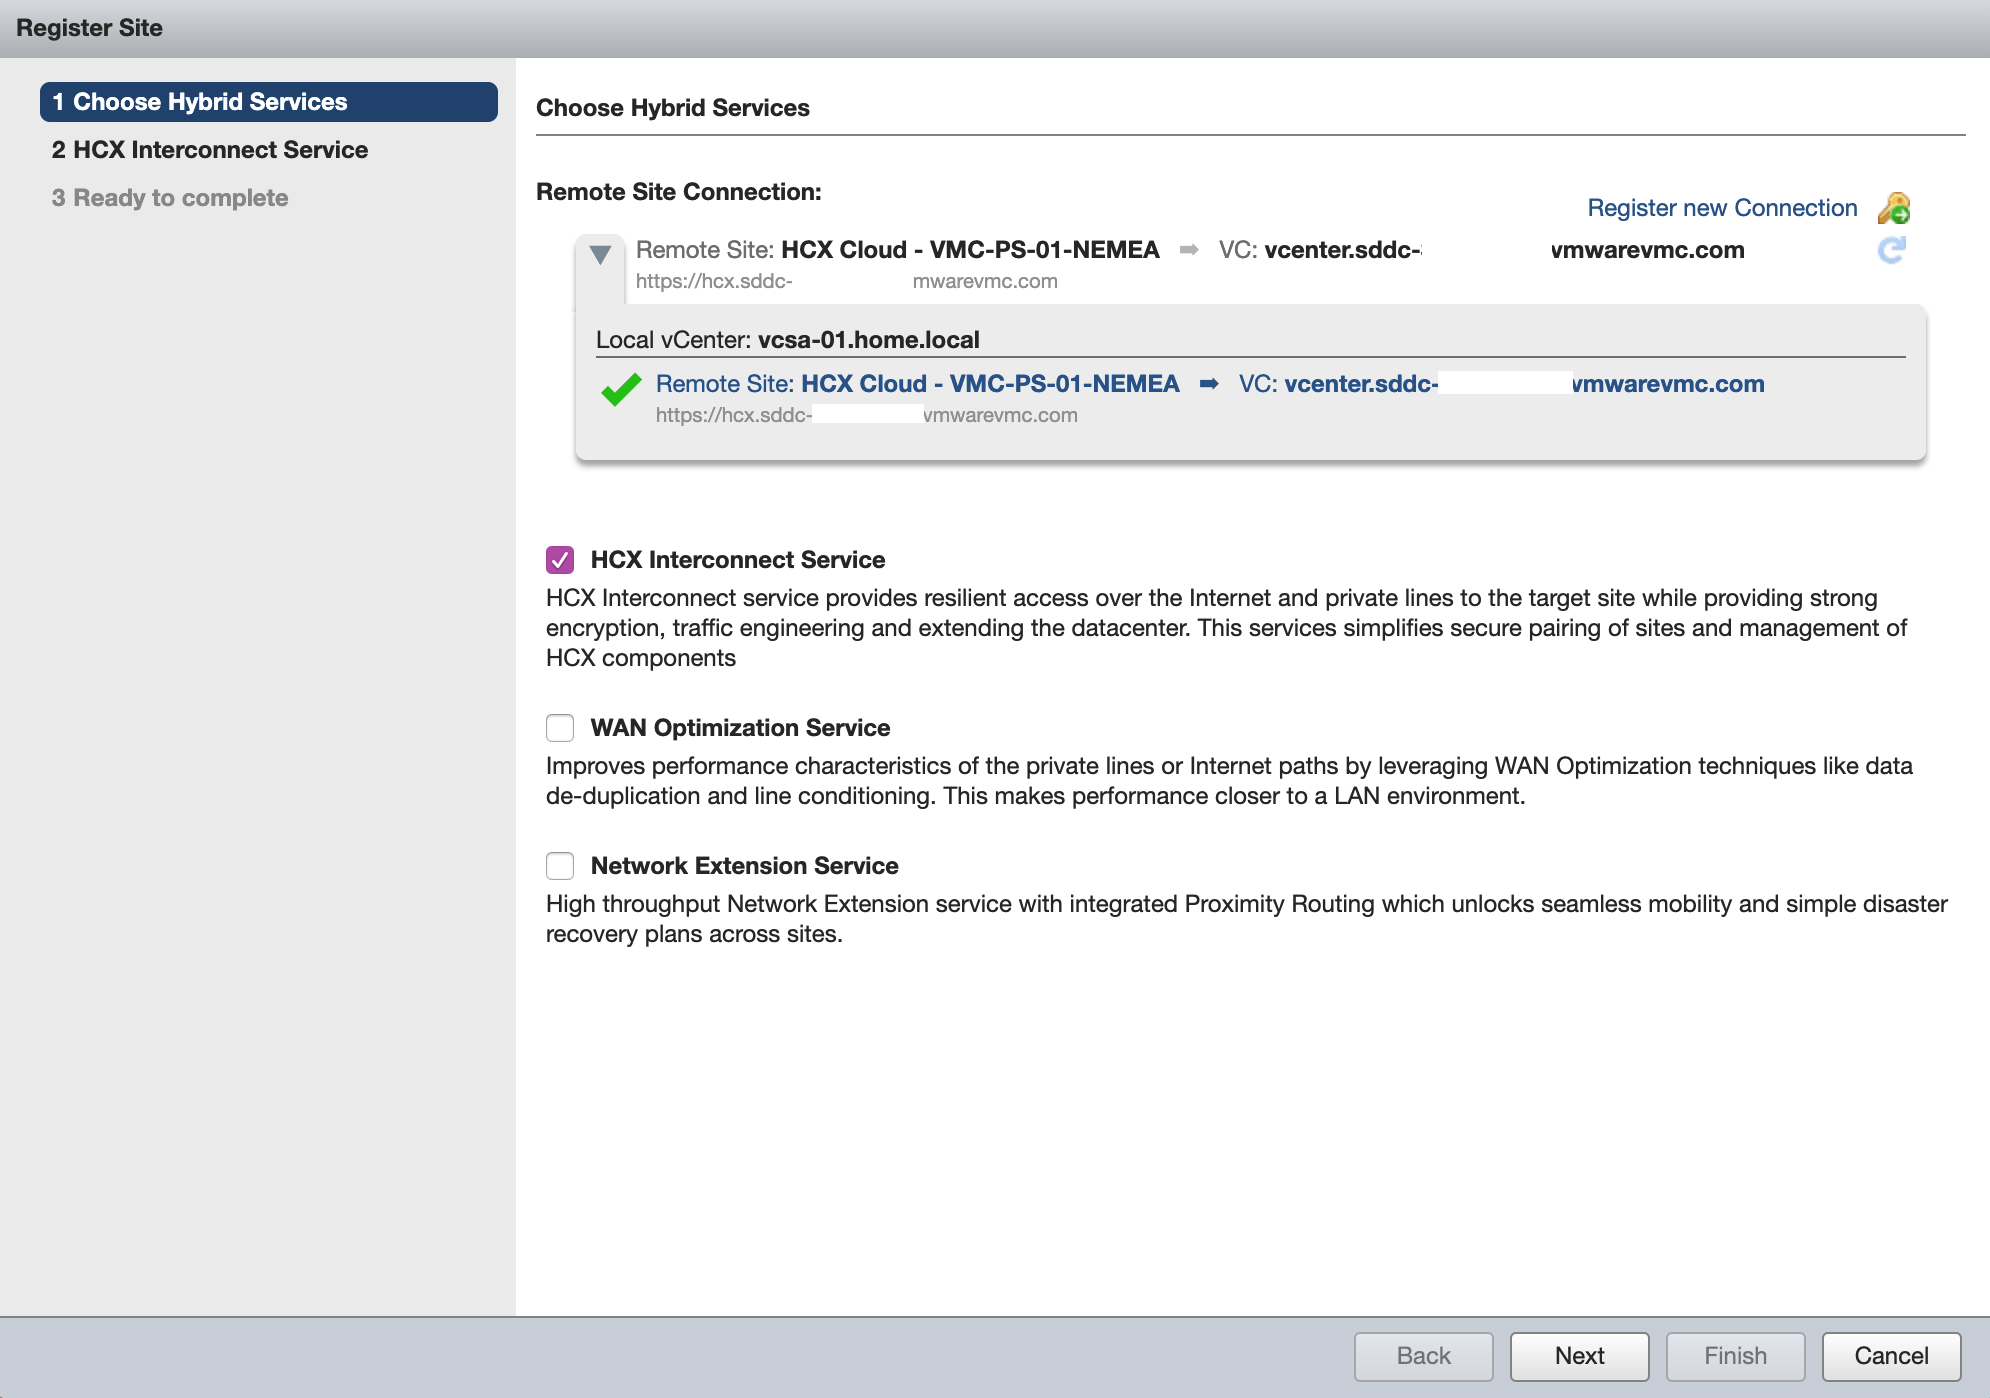This screenshot has height=1398, width=1990.
Task: Click the add new connection icon
Action: 1893,208
